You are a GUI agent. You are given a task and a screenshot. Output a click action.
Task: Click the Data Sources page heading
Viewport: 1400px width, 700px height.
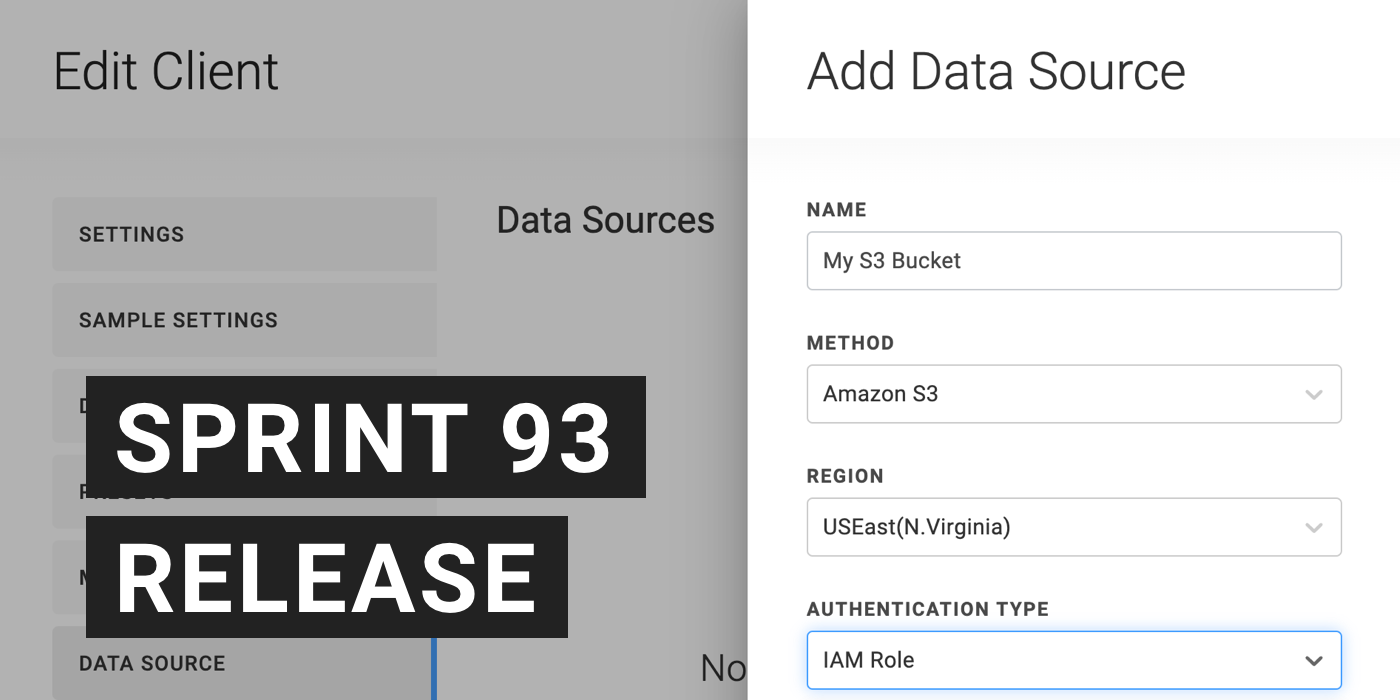(x=605, y=220)
